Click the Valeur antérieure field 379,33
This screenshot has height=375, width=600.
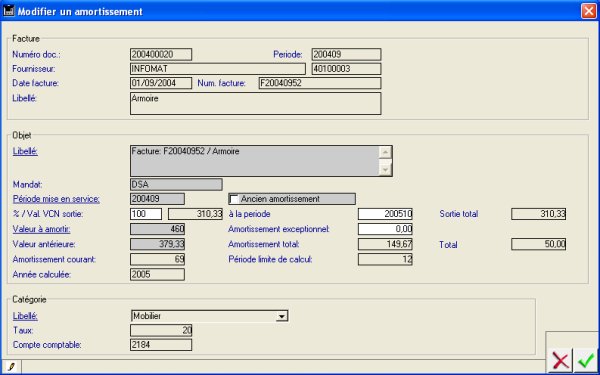[157, 244]
